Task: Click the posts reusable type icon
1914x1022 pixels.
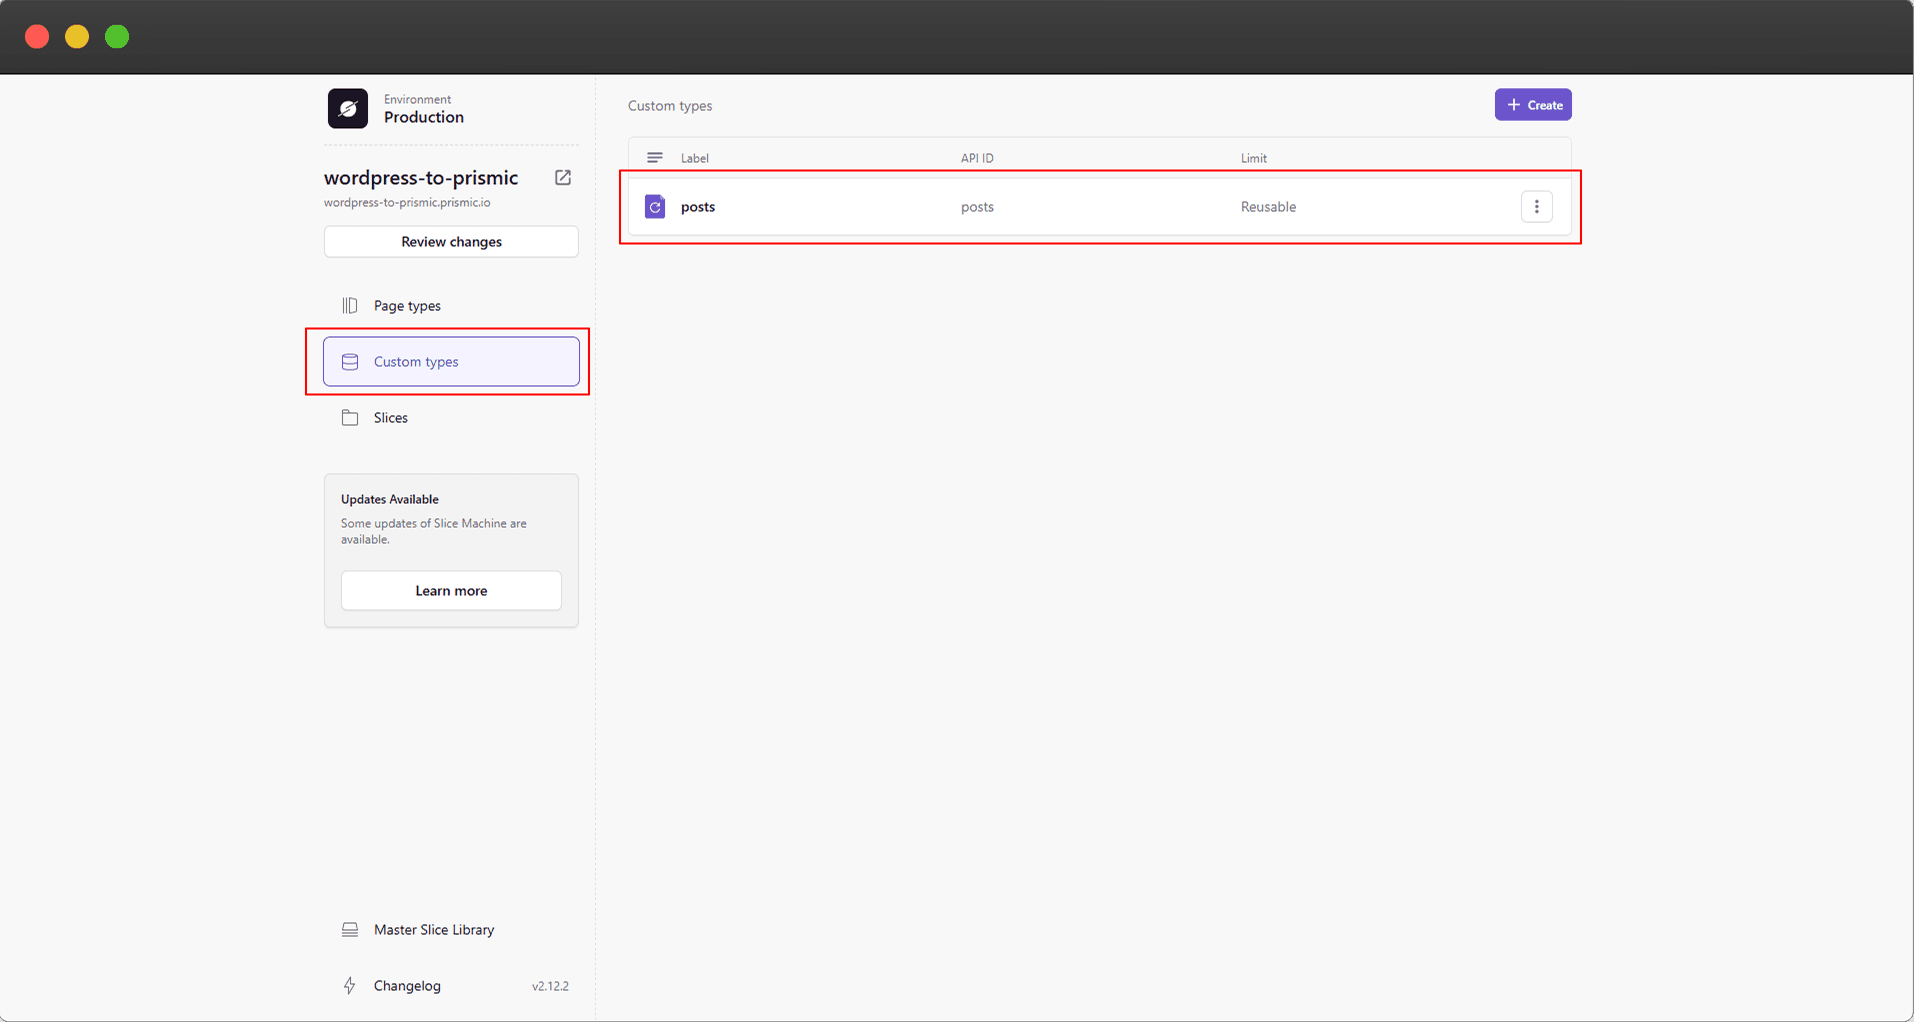Action: 655,206
